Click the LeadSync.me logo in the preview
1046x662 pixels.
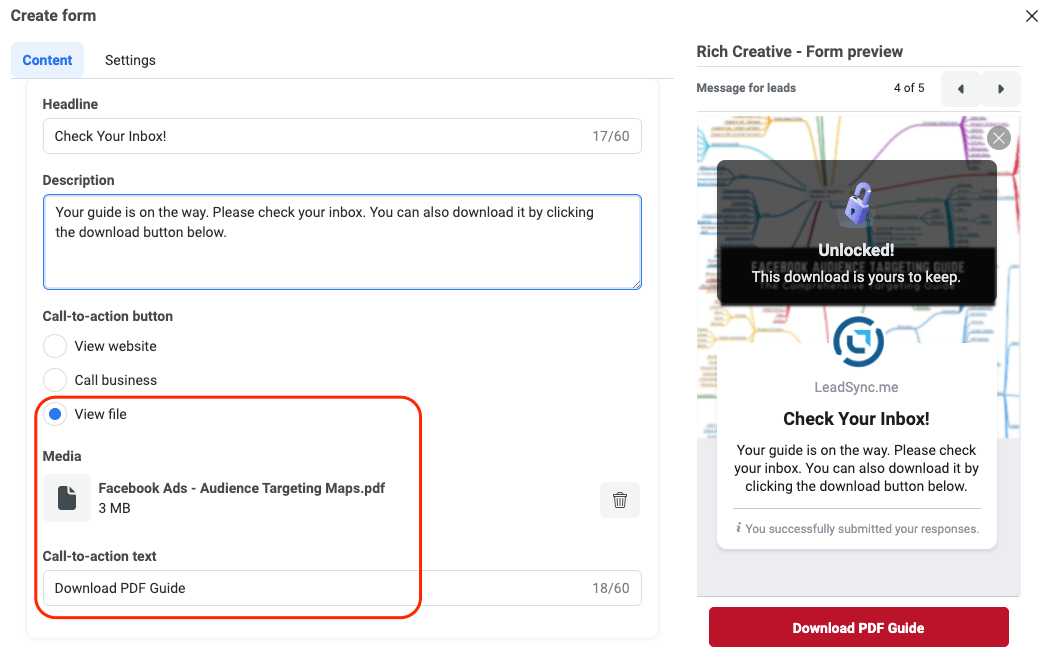click(x=856, y=341)
